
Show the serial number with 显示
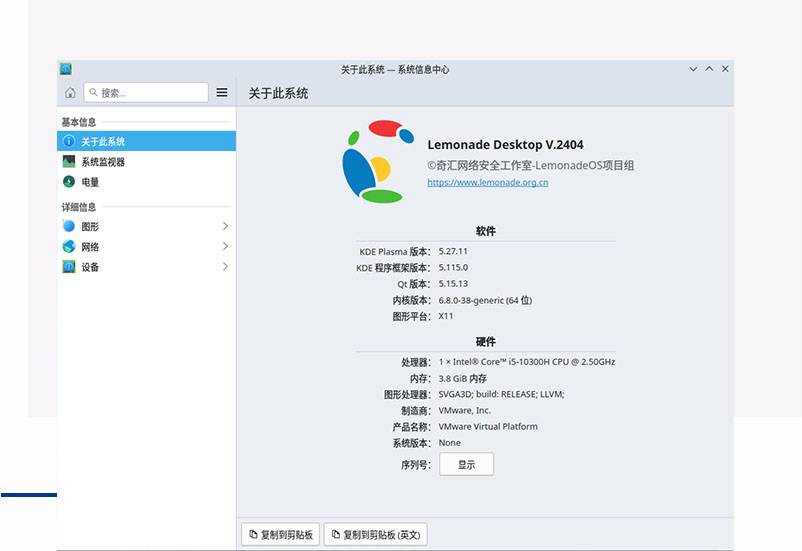(466, 465)
